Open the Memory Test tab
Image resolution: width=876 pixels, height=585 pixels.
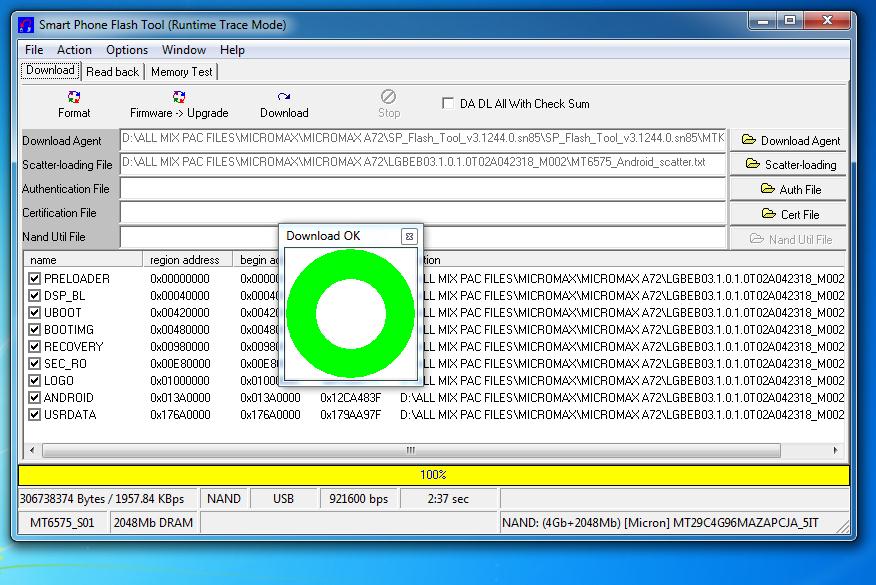[x=181, y=71]
